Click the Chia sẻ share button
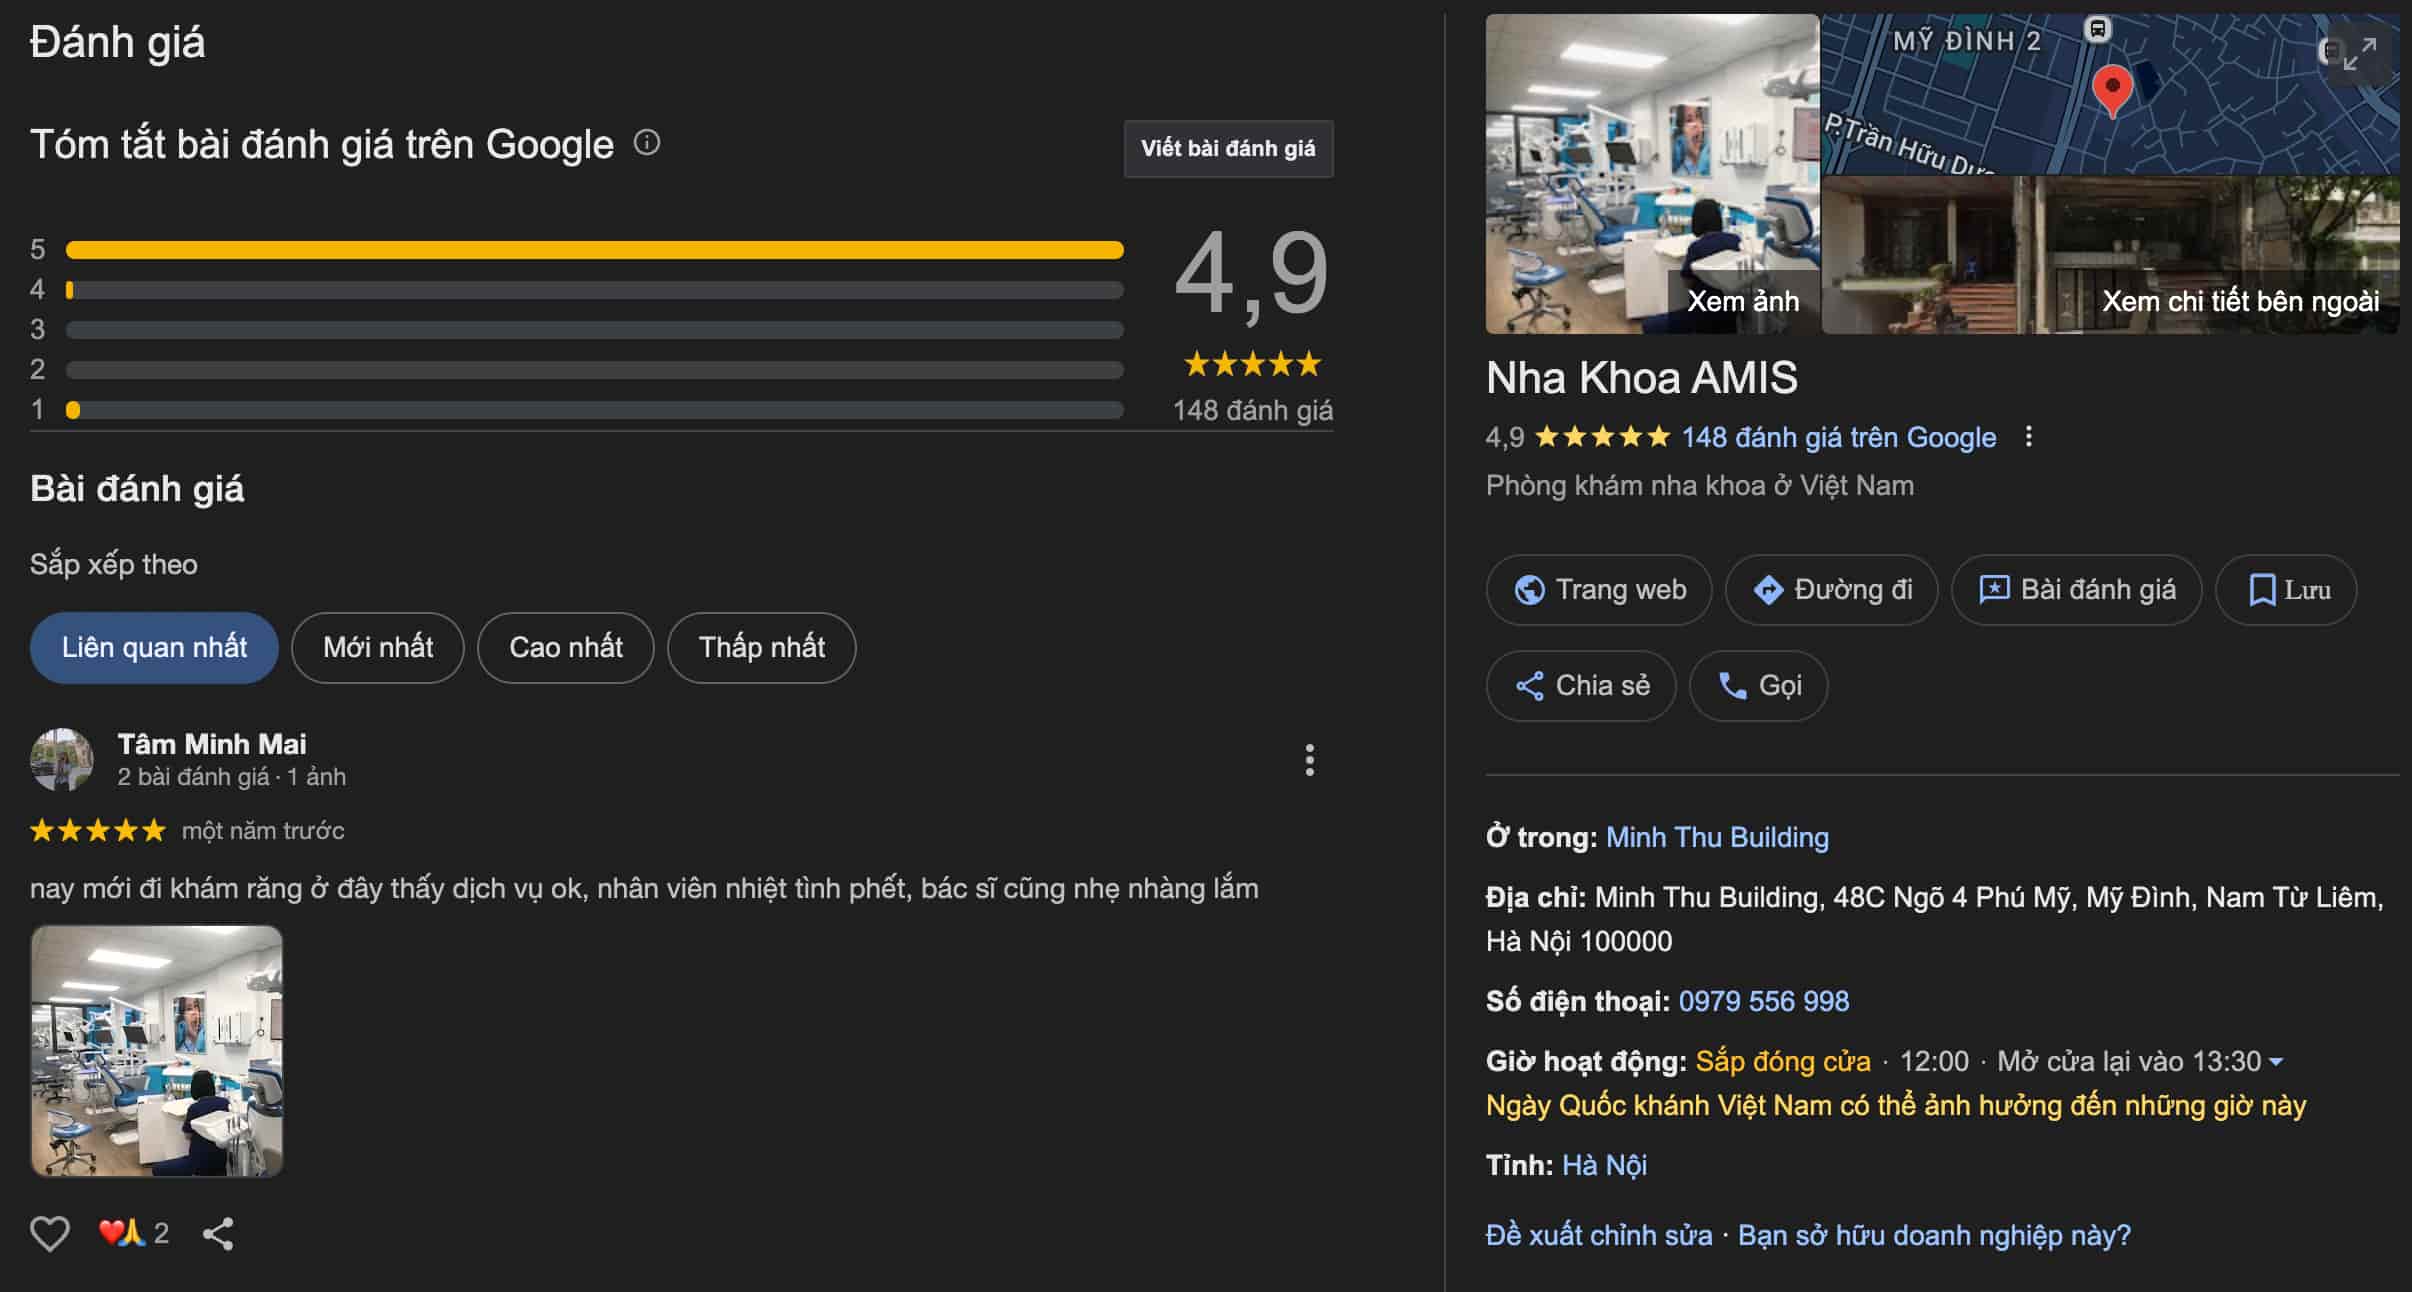 (1581, 686)
